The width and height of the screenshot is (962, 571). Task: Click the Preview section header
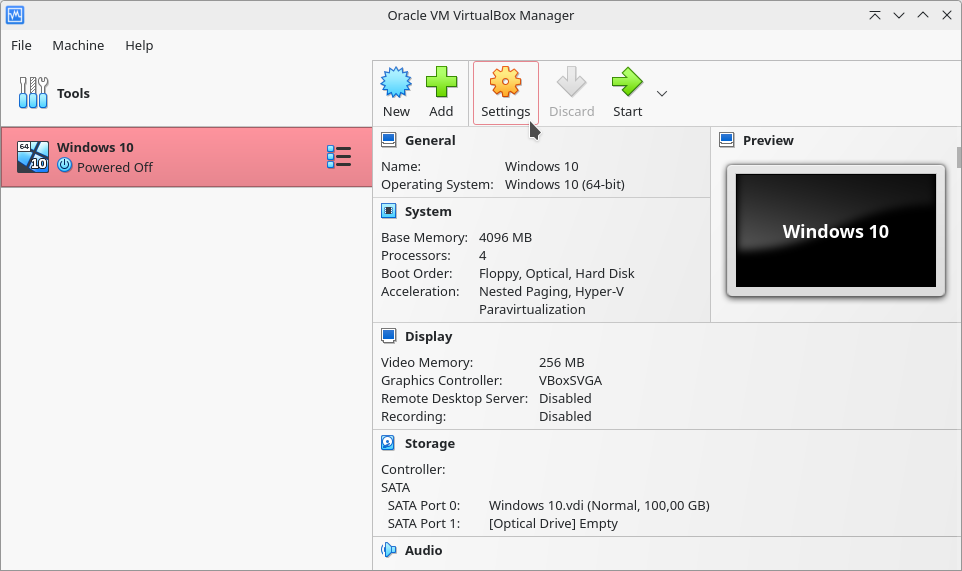coord(768,140)
